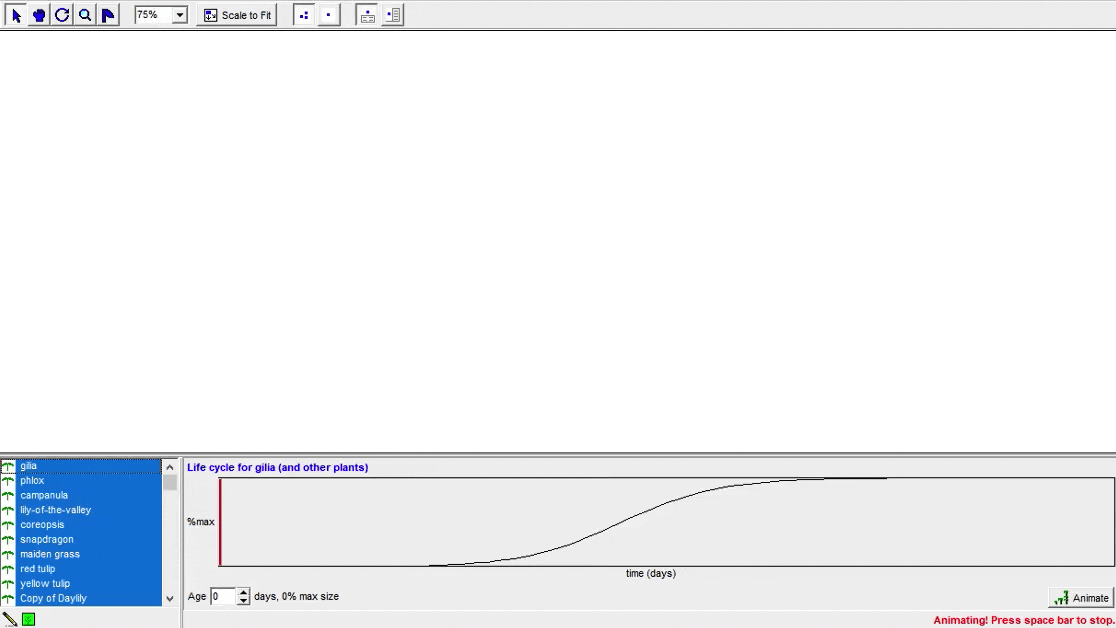
Task: Click inside the Age input field
Action: coord(221,596)
